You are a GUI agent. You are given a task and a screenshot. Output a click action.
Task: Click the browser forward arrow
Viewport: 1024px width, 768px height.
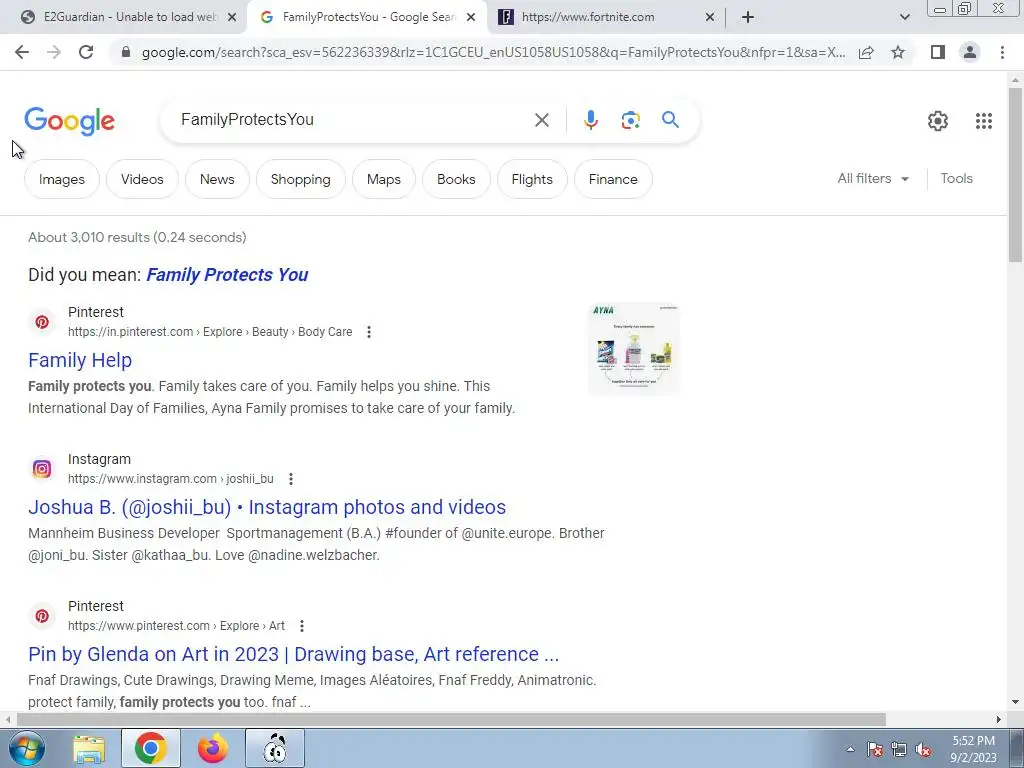coord(54,52)
